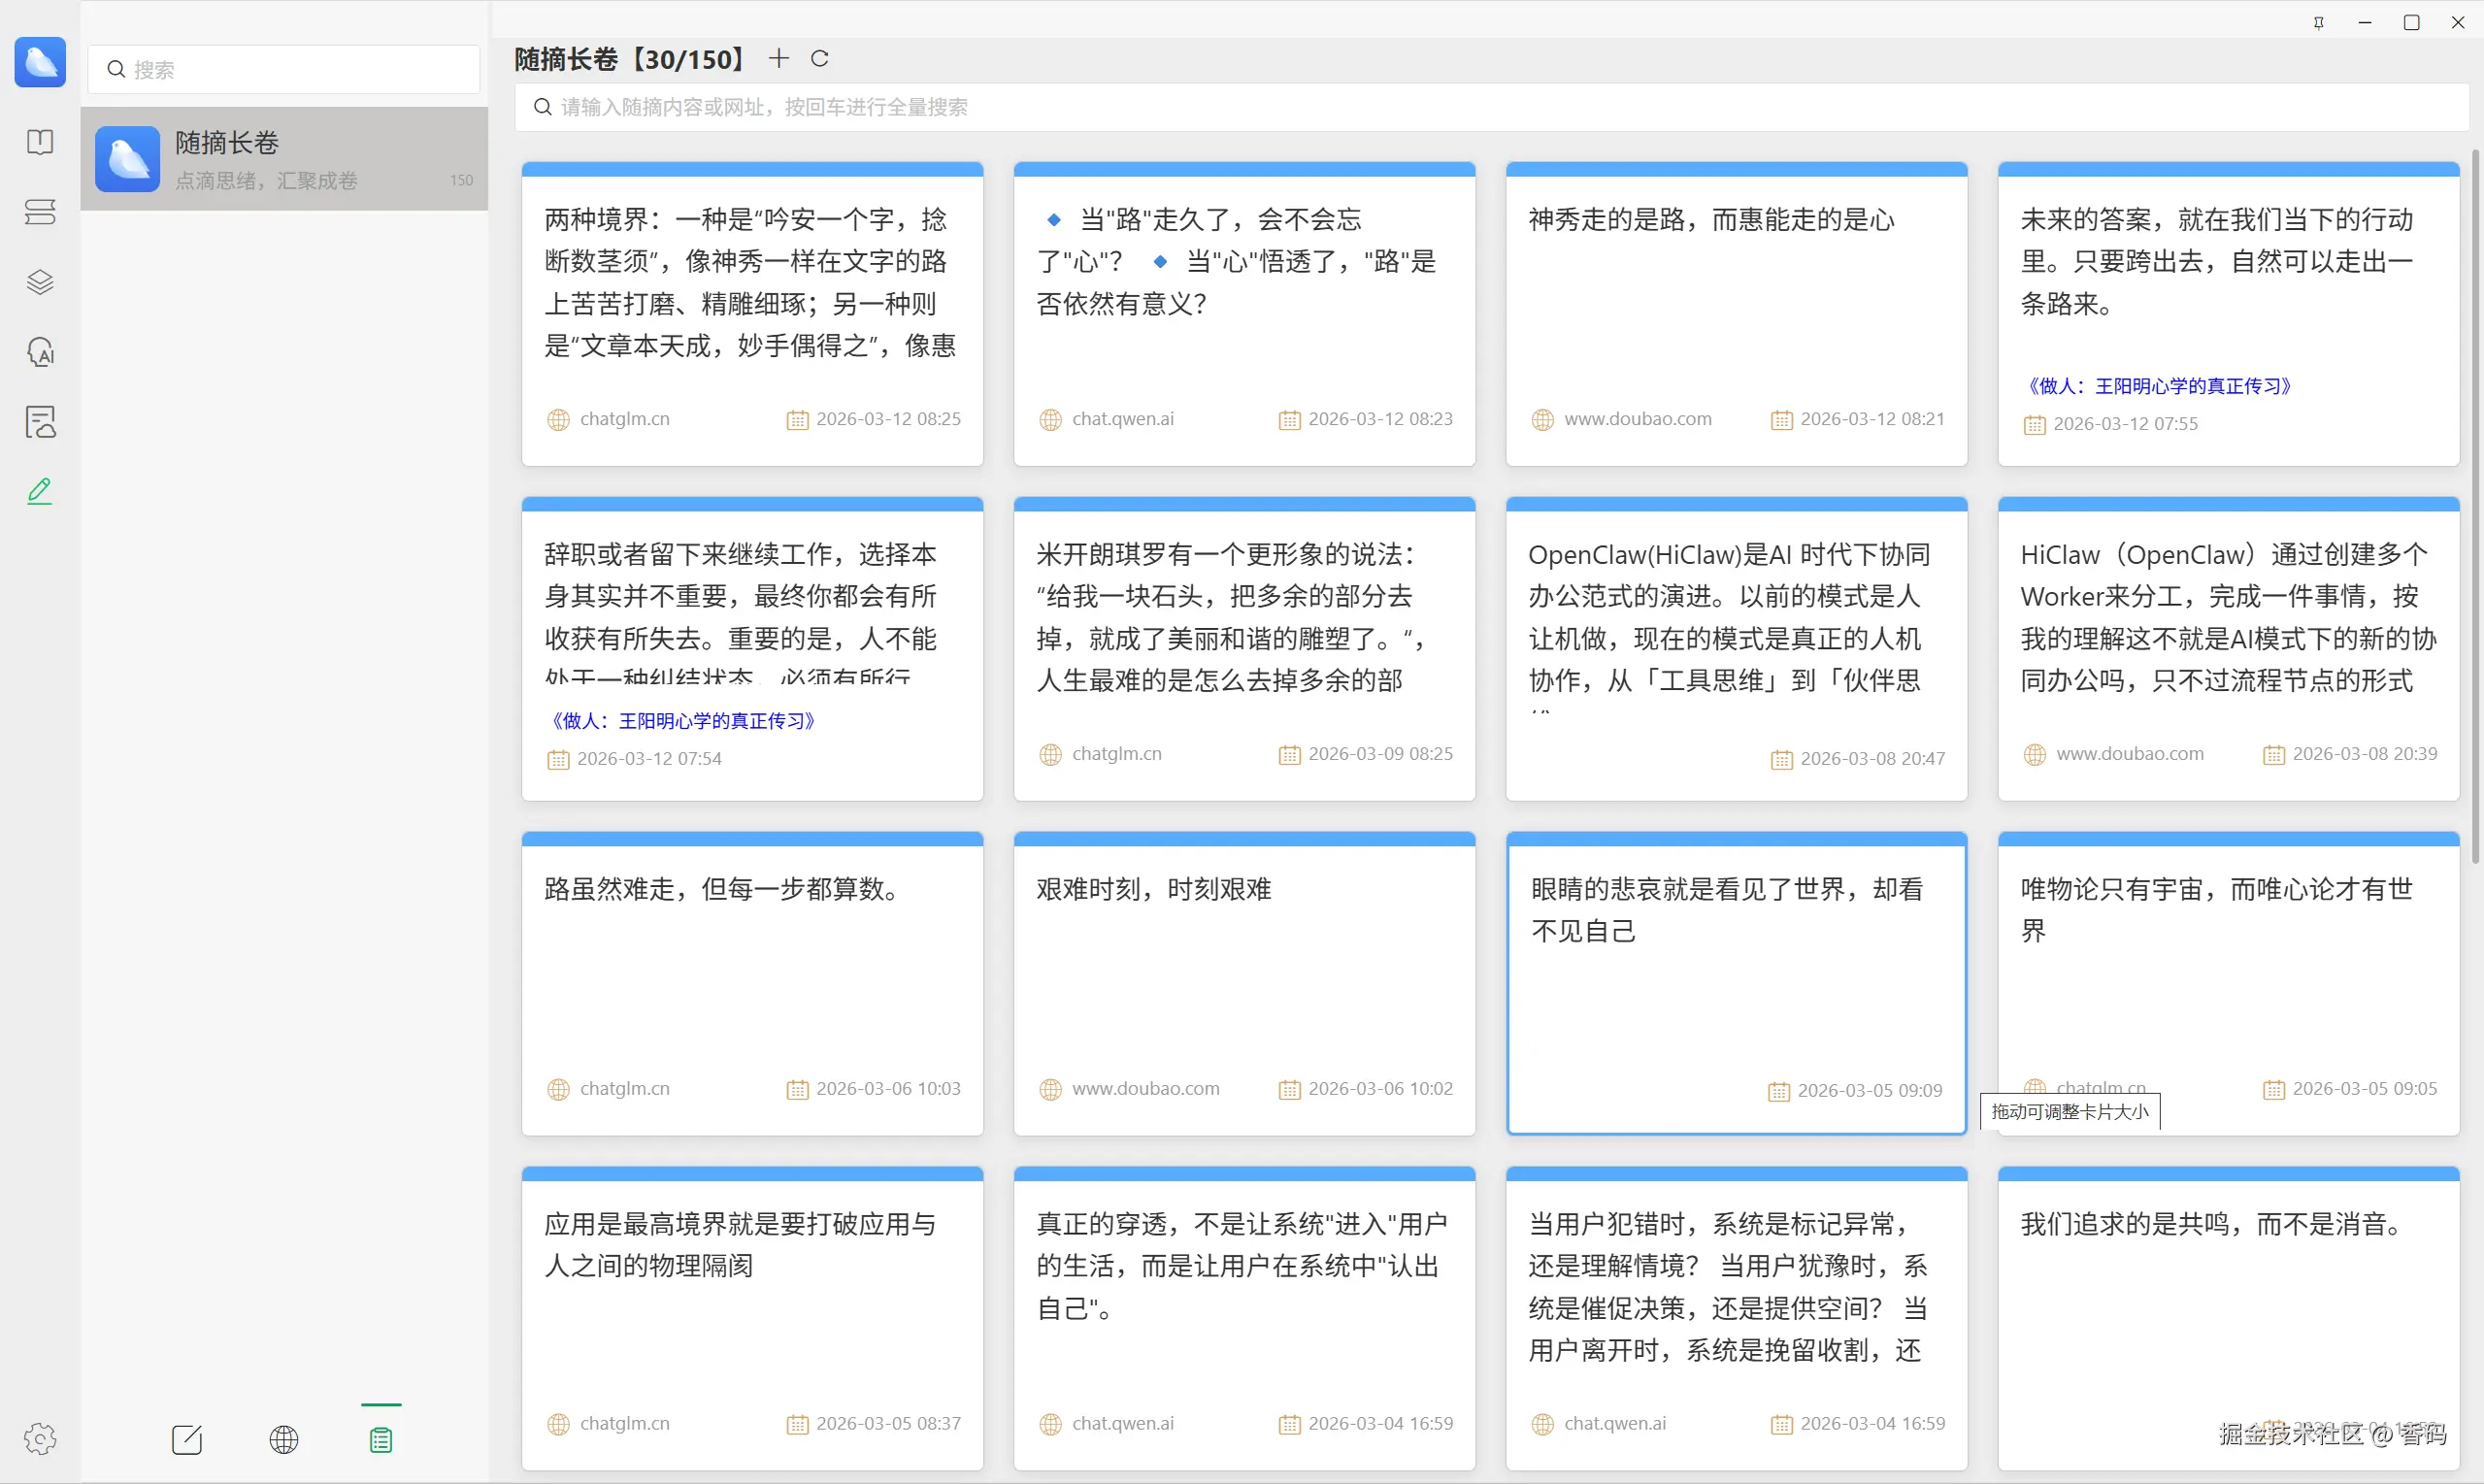Select the green list tab at bottom

(x=381, y=1439)
